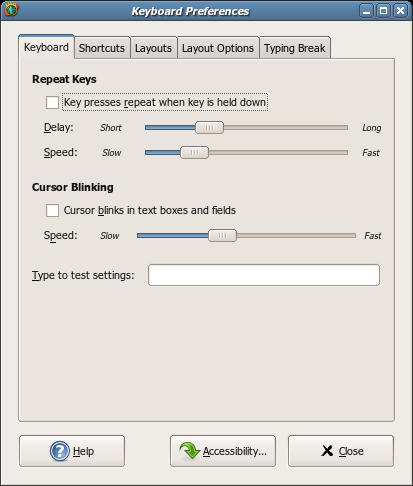The width and height of the screenshot is (413, 486).
Task: Click the Help button
Action: 72,451
